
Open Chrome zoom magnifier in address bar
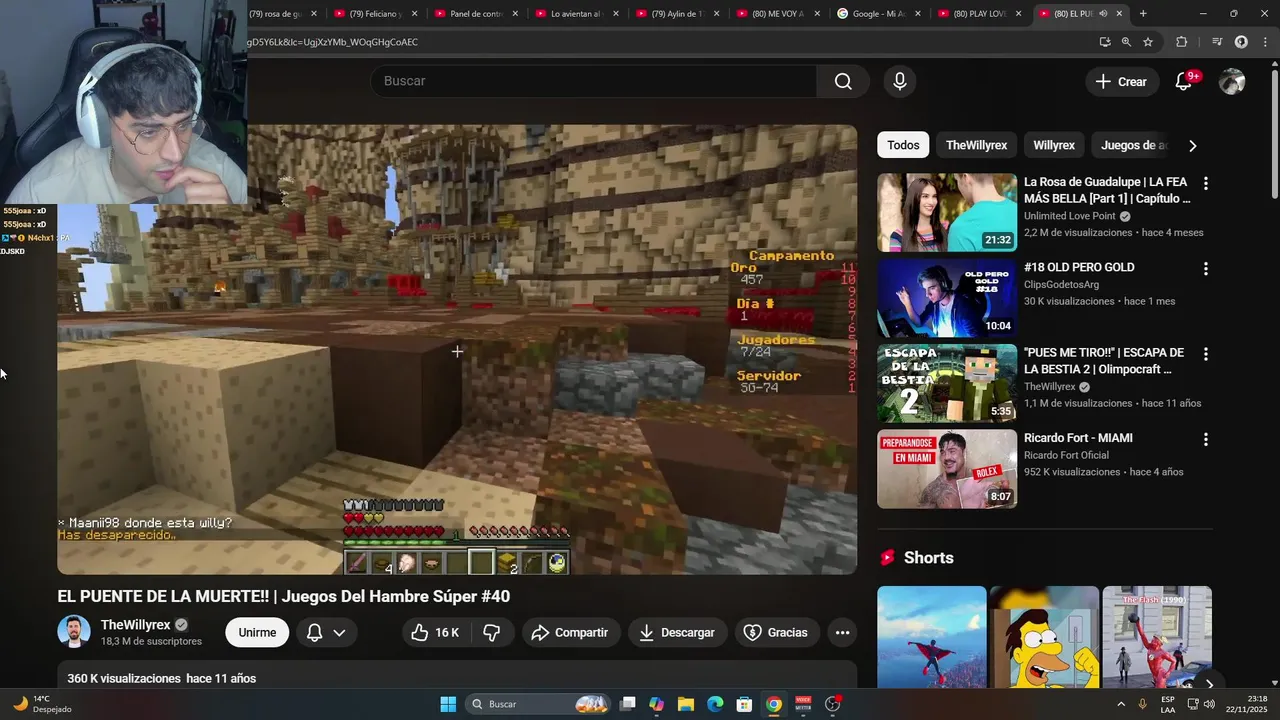[1126, 42]
